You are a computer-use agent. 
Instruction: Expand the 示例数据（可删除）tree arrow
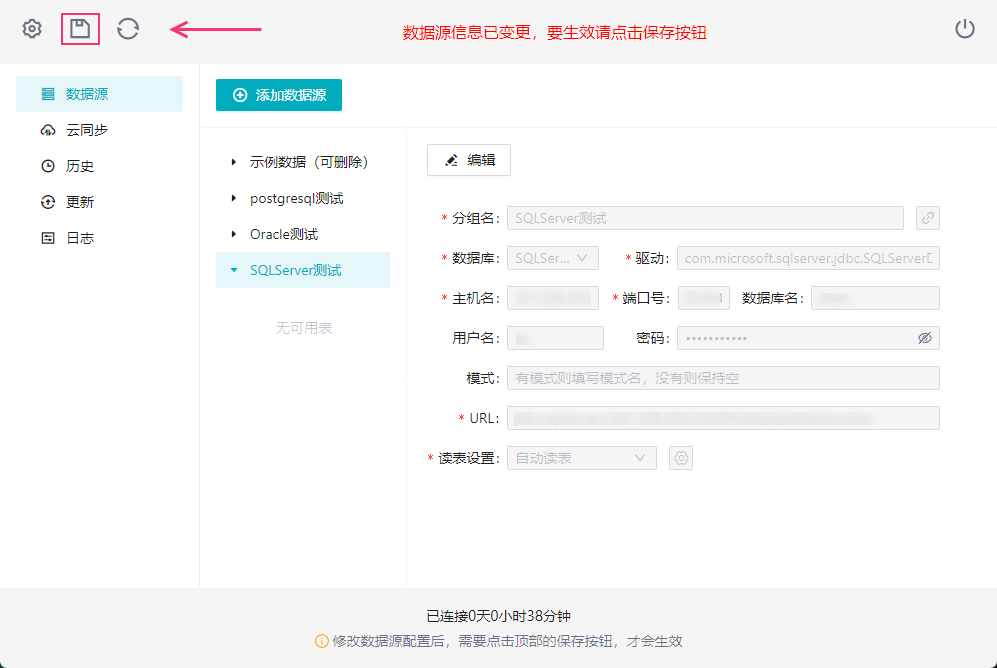(234, 162)
